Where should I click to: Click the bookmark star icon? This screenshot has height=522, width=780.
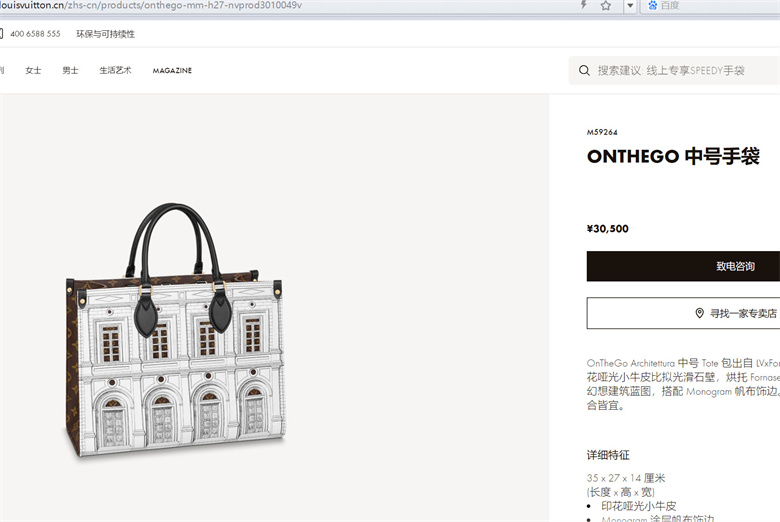(605, 5)
